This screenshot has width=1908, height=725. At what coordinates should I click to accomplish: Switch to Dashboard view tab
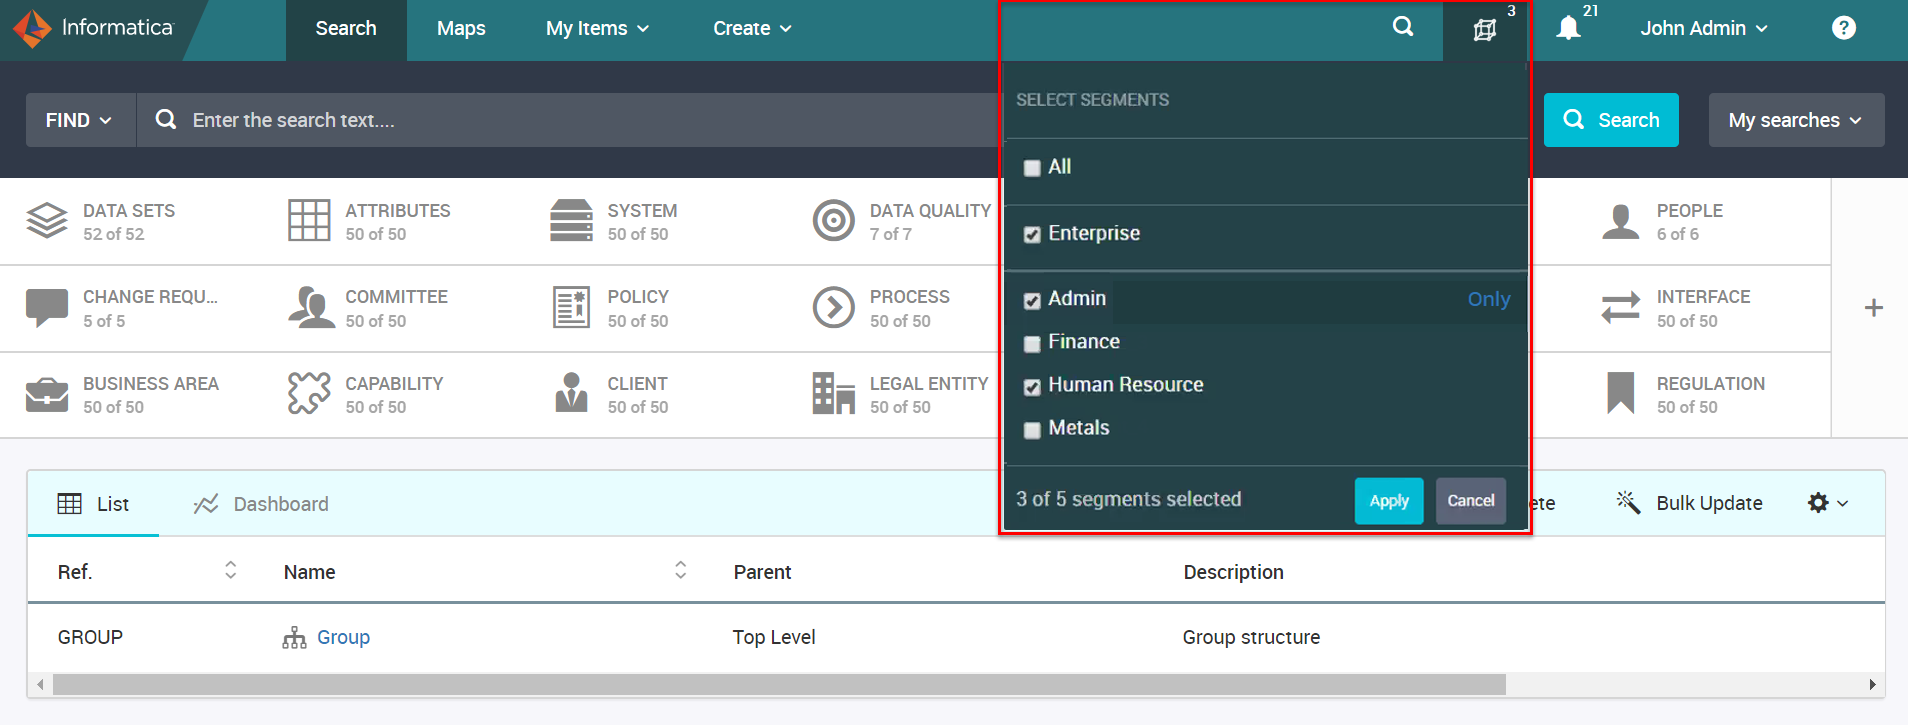(x=261, y=504)
